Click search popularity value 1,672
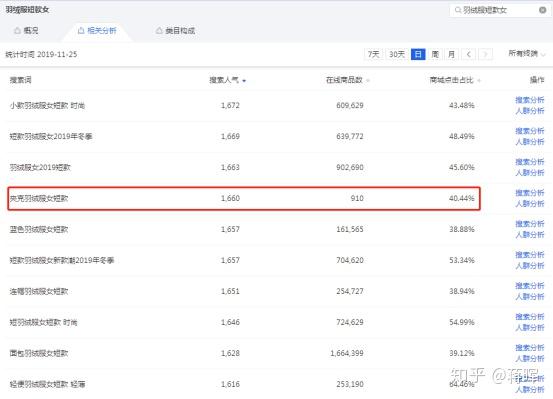Image resolution: width=553 pixels, height=399 pixels. point(230,105)
